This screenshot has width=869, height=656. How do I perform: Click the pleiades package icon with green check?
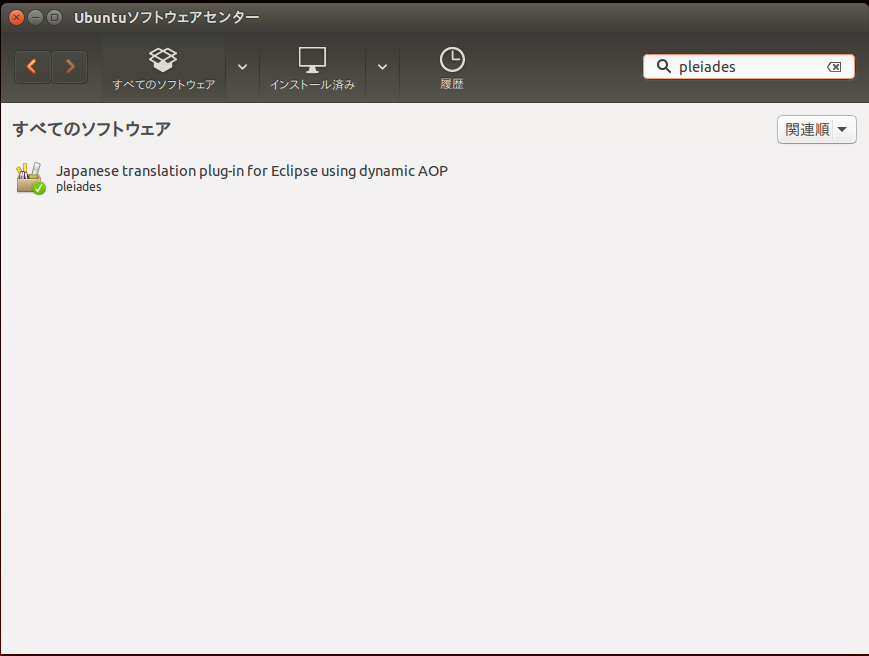pyautogui.click(x=30, y=178)
